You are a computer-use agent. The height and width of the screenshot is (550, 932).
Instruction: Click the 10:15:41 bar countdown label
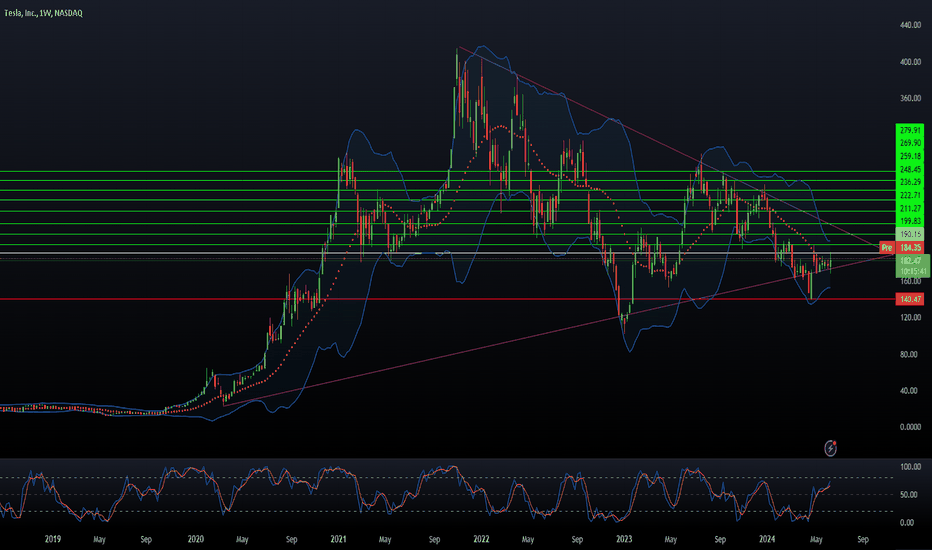[913, 271]
